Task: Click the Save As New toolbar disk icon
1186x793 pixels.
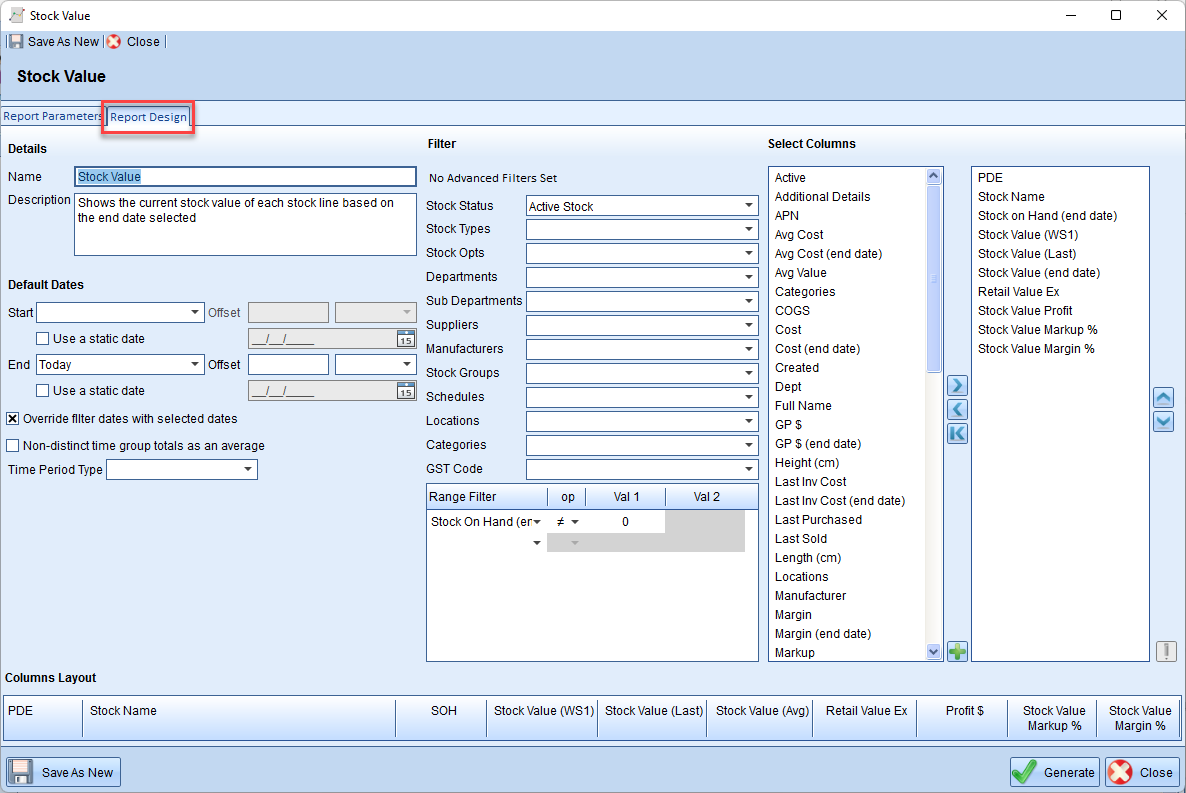Action: click(16, 42)
